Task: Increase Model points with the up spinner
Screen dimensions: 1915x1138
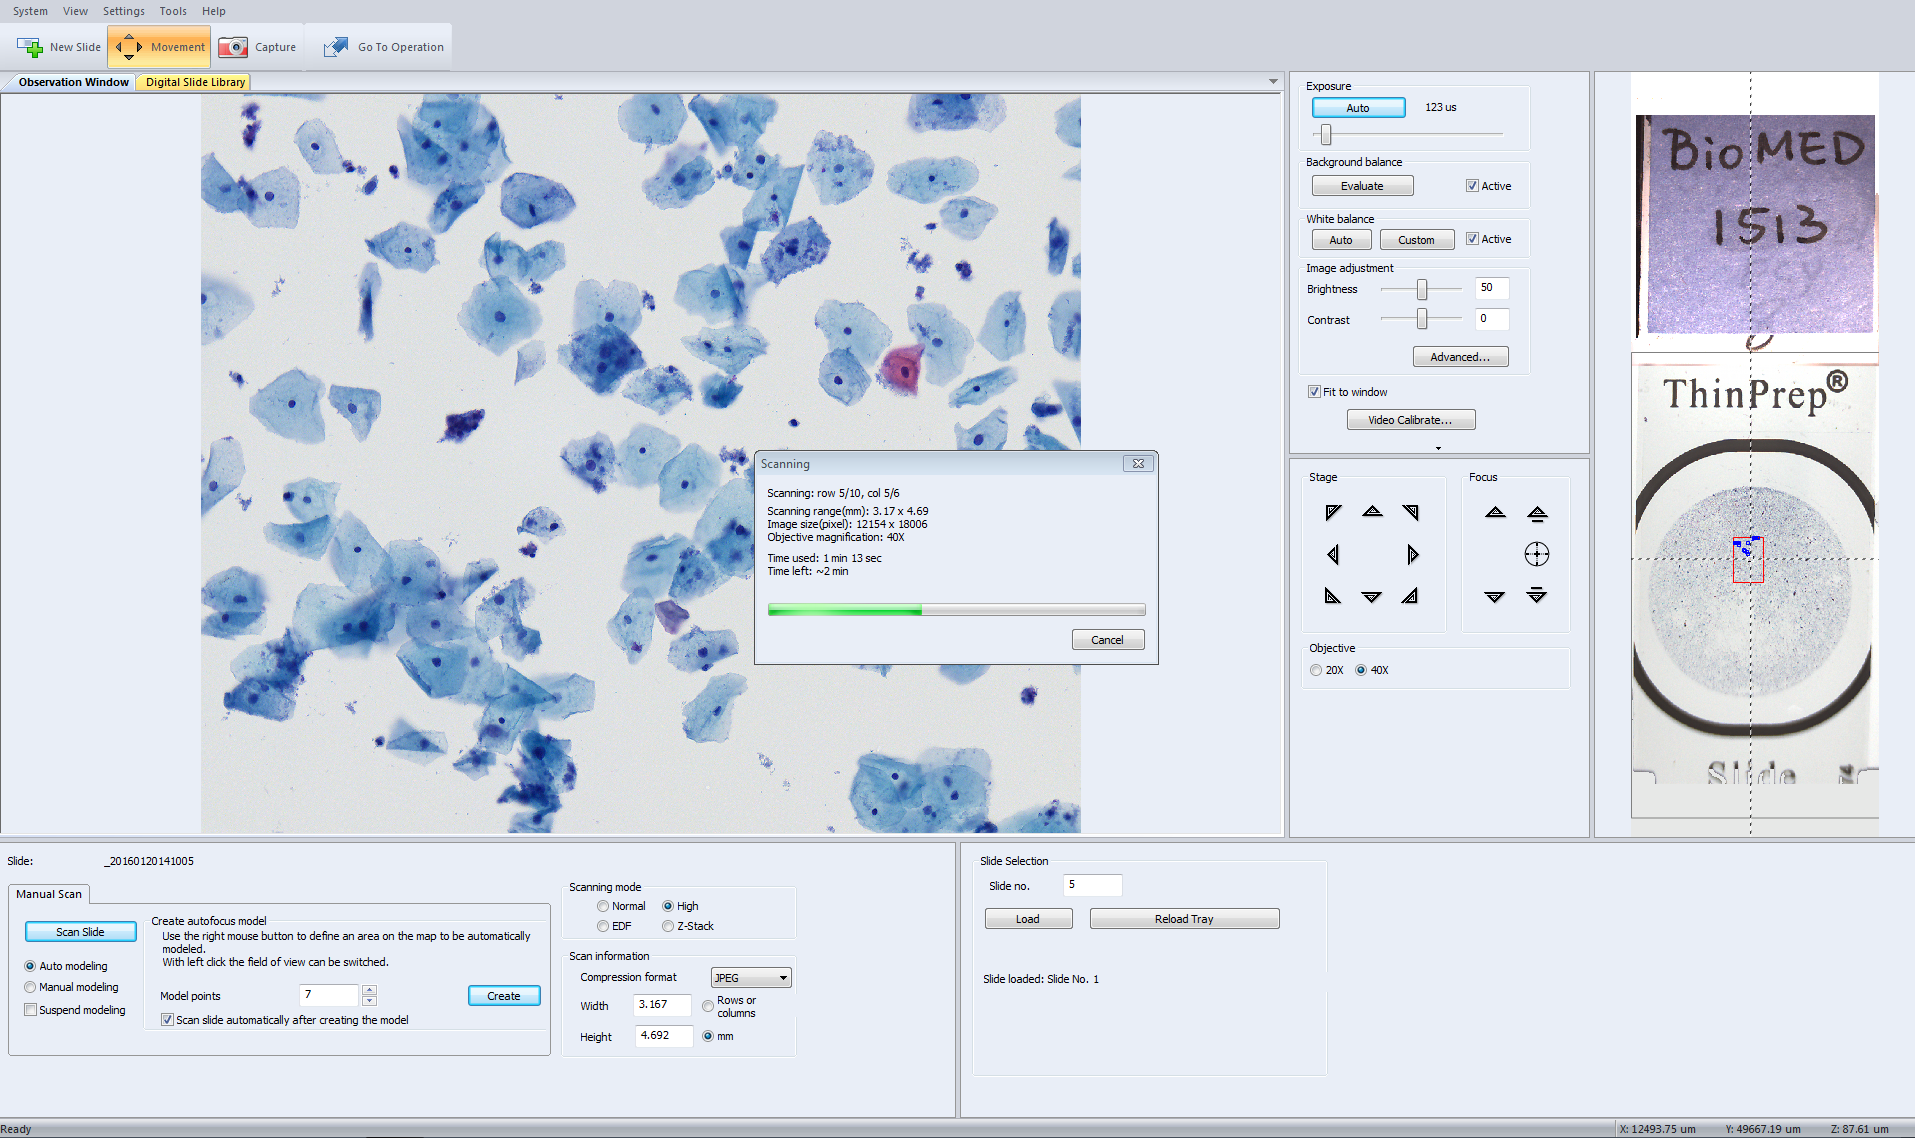Action: pyautogui.click(x=369, y=990)
